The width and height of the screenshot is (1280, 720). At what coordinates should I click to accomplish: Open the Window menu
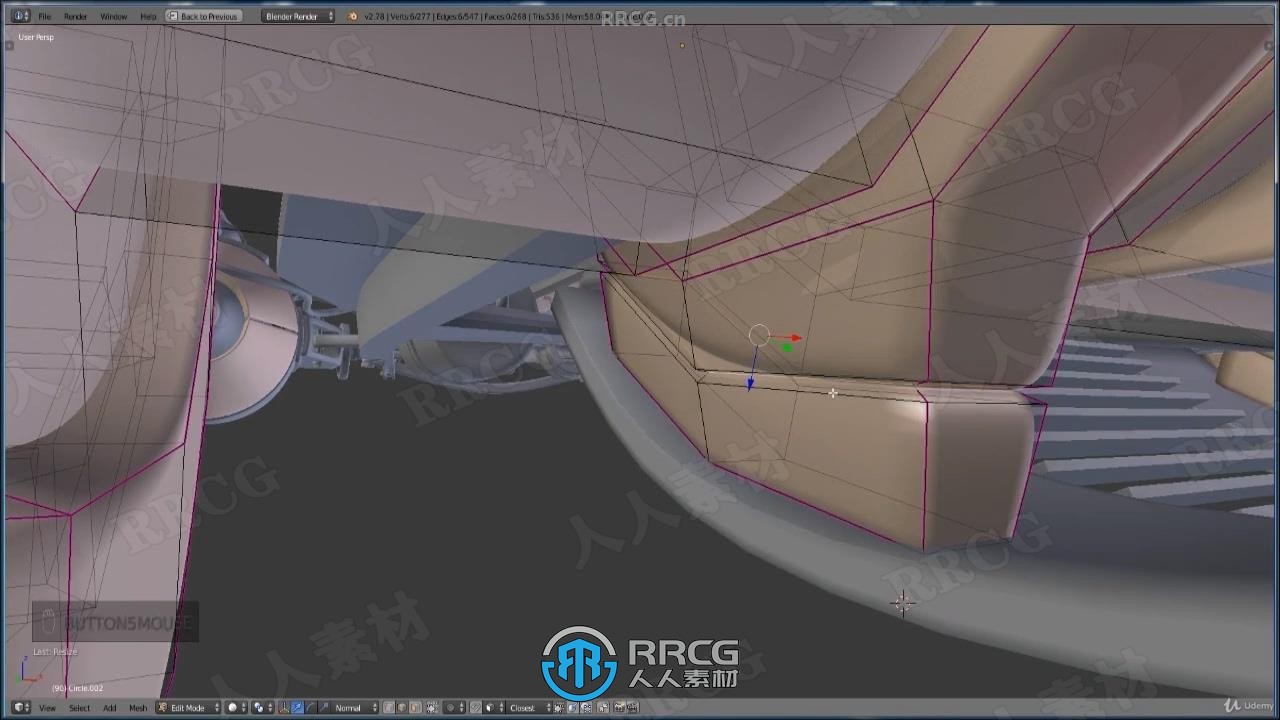click(x=113, y=17)
